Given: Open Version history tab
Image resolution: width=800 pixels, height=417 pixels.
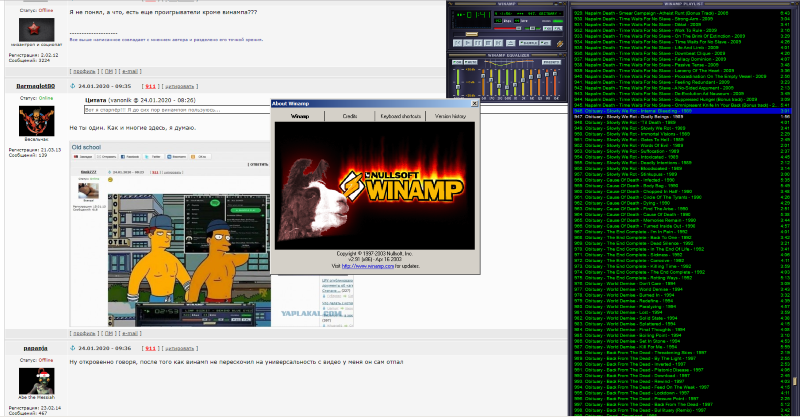Looking at the screenshot, I should (x=450, y=116).
